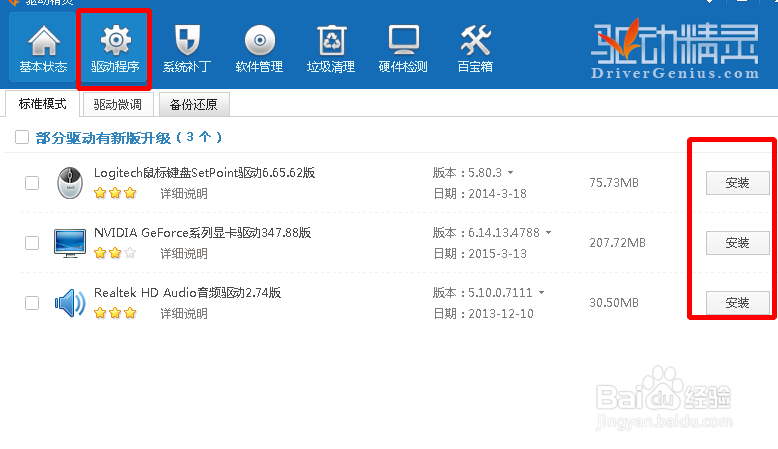
Task: Click the 部分驱动有新版升级 (3个) heading
Action: pyautogui.click(x=129, y=137)
